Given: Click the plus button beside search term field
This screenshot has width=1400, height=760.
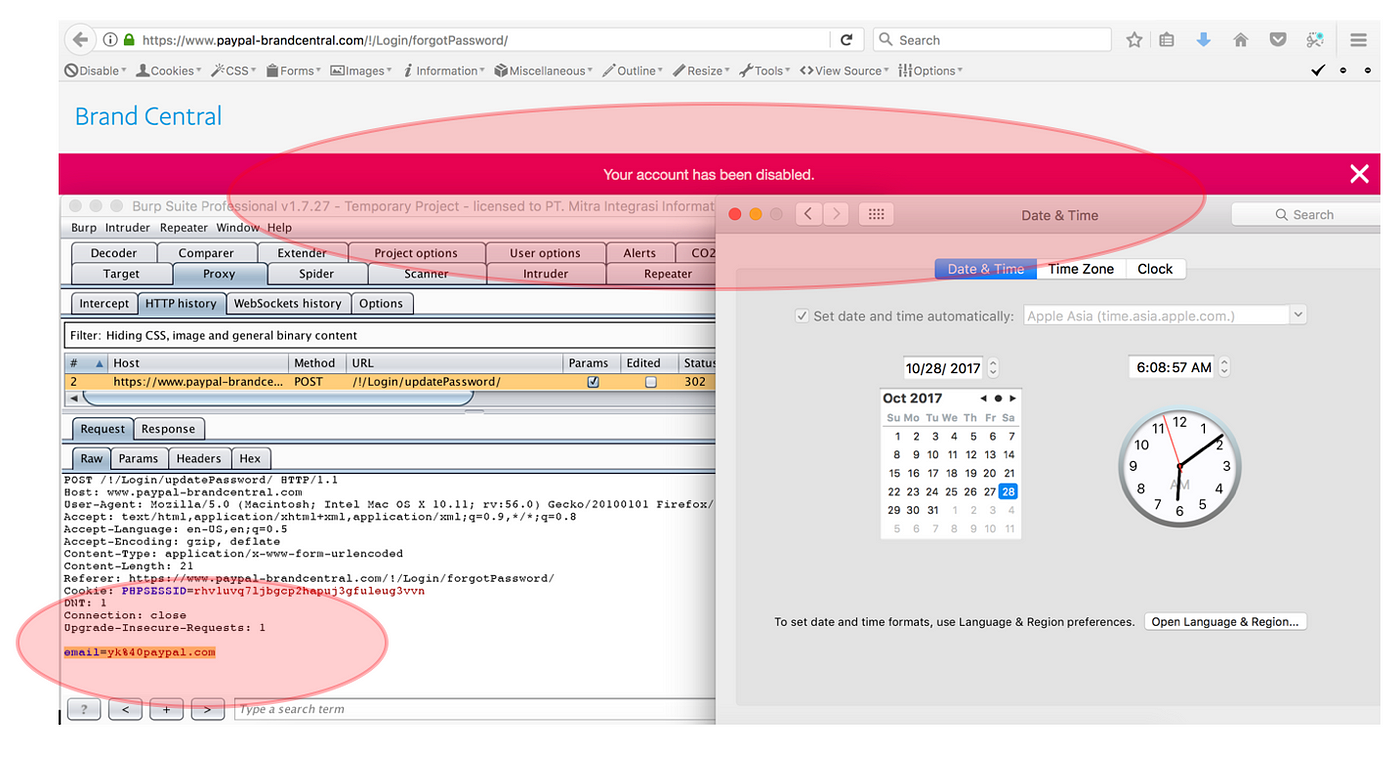Looking at the screenshot, I should tap(166, 709).
